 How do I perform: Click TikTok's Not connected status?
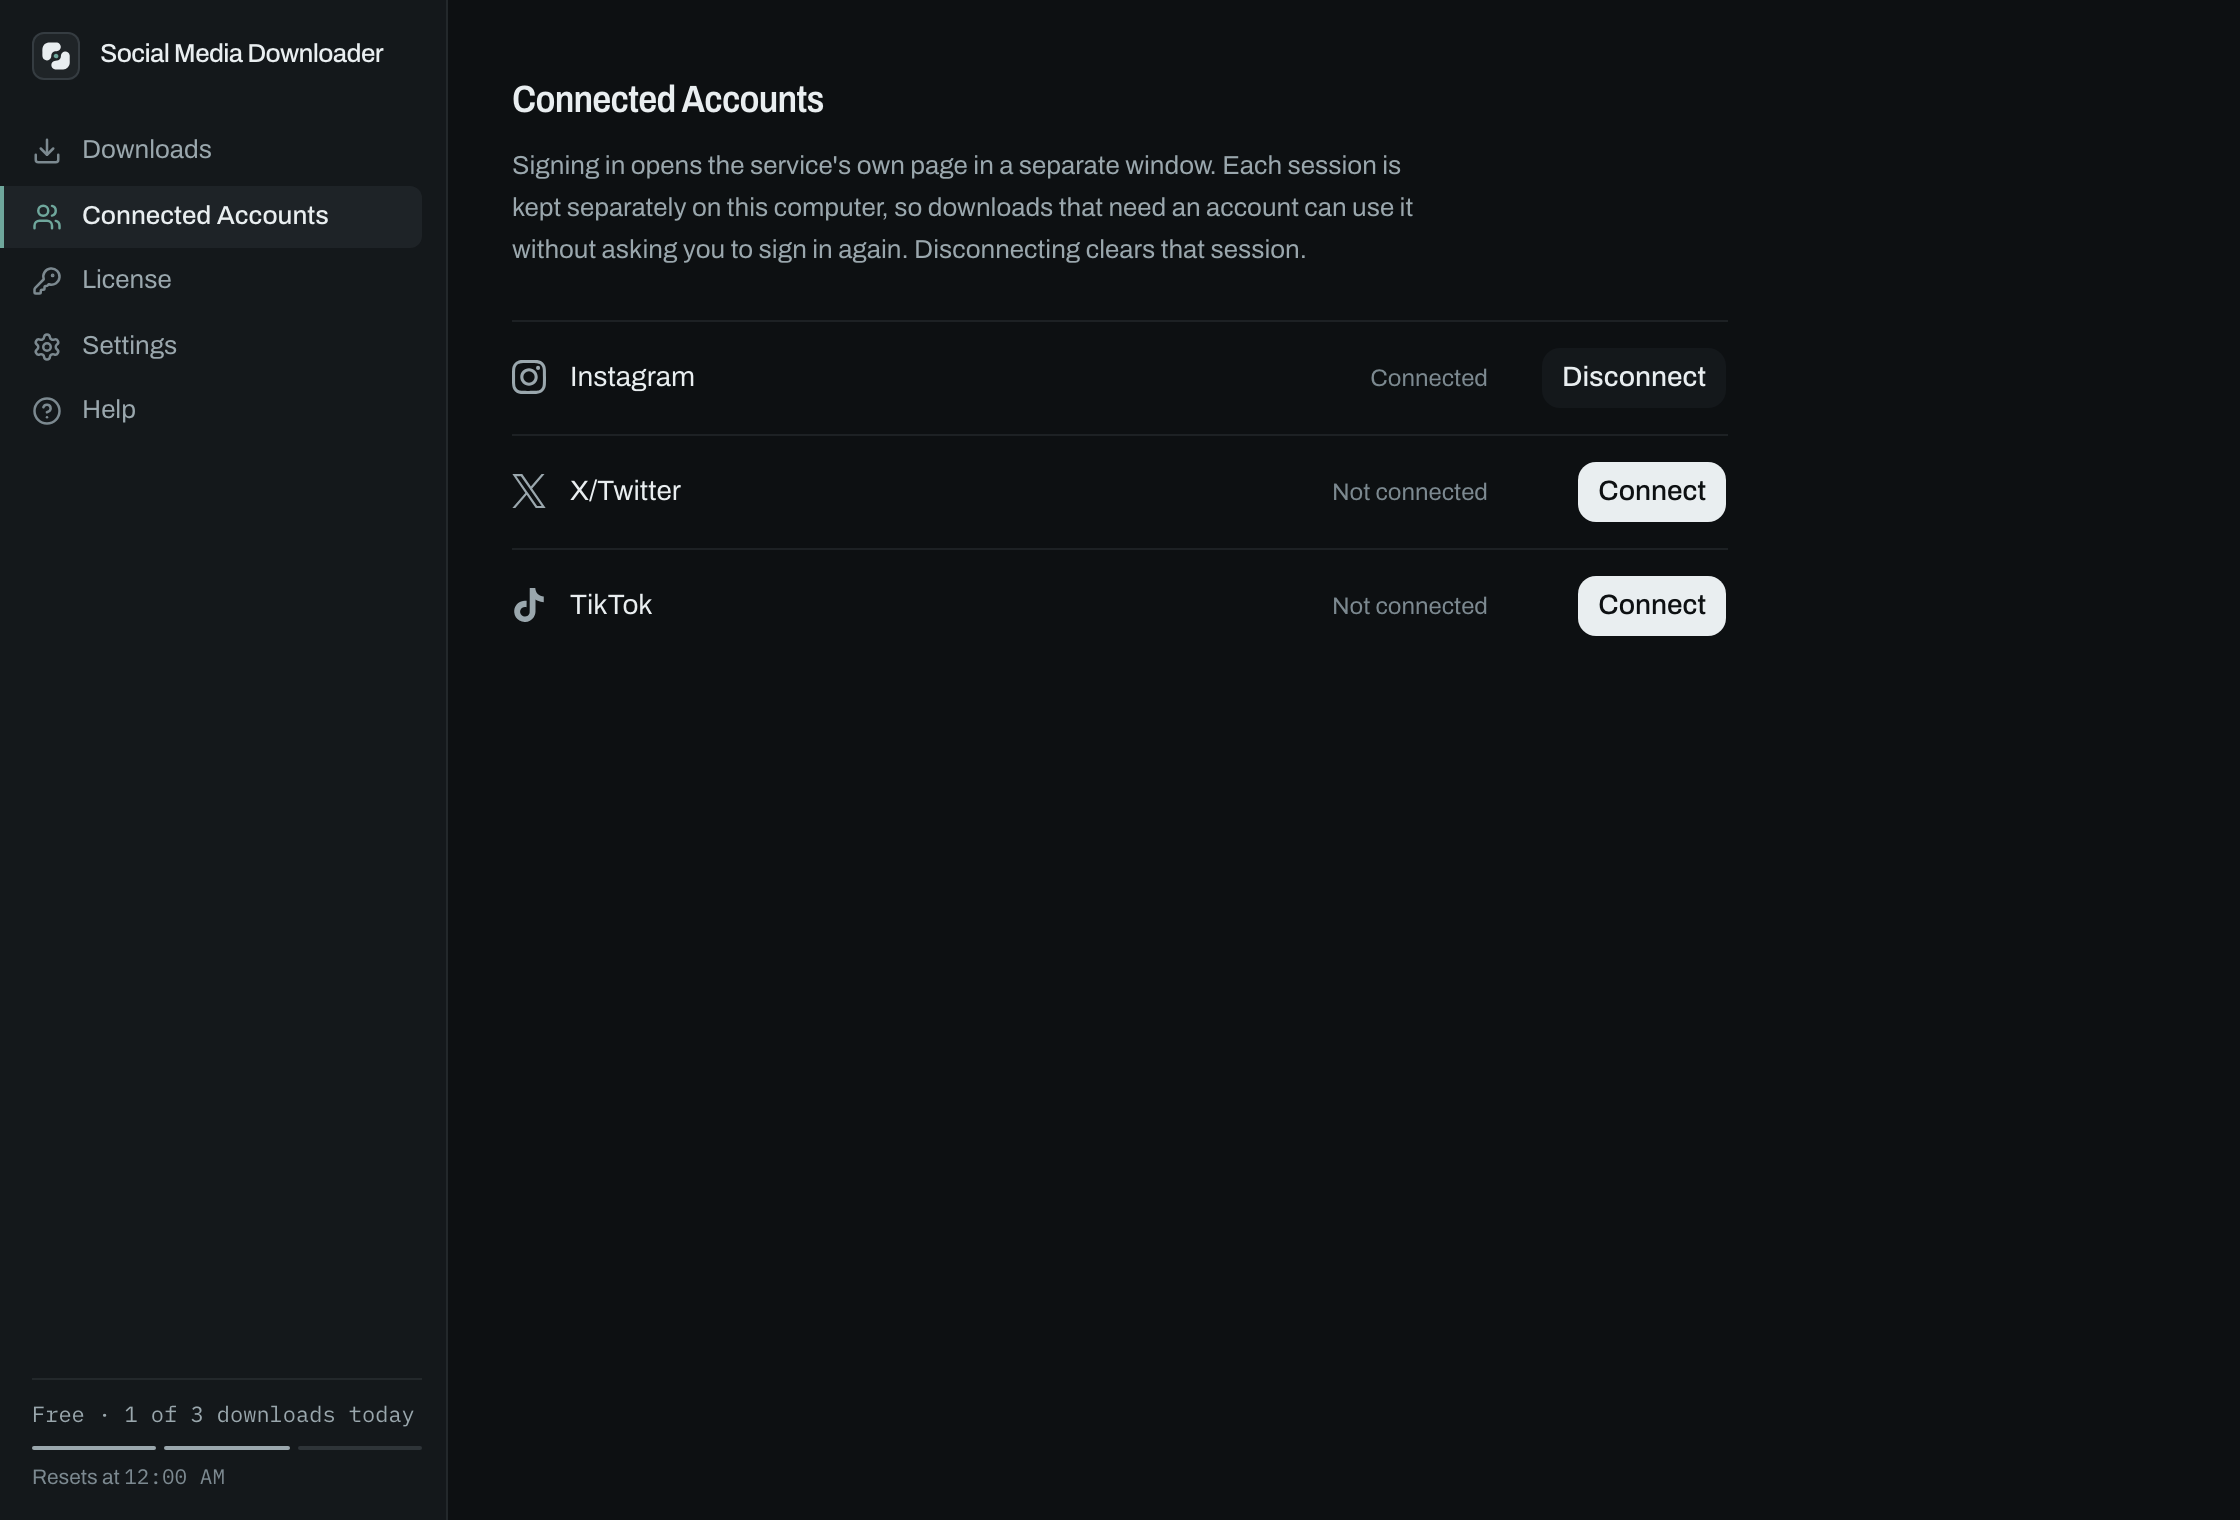[1409, 606]
